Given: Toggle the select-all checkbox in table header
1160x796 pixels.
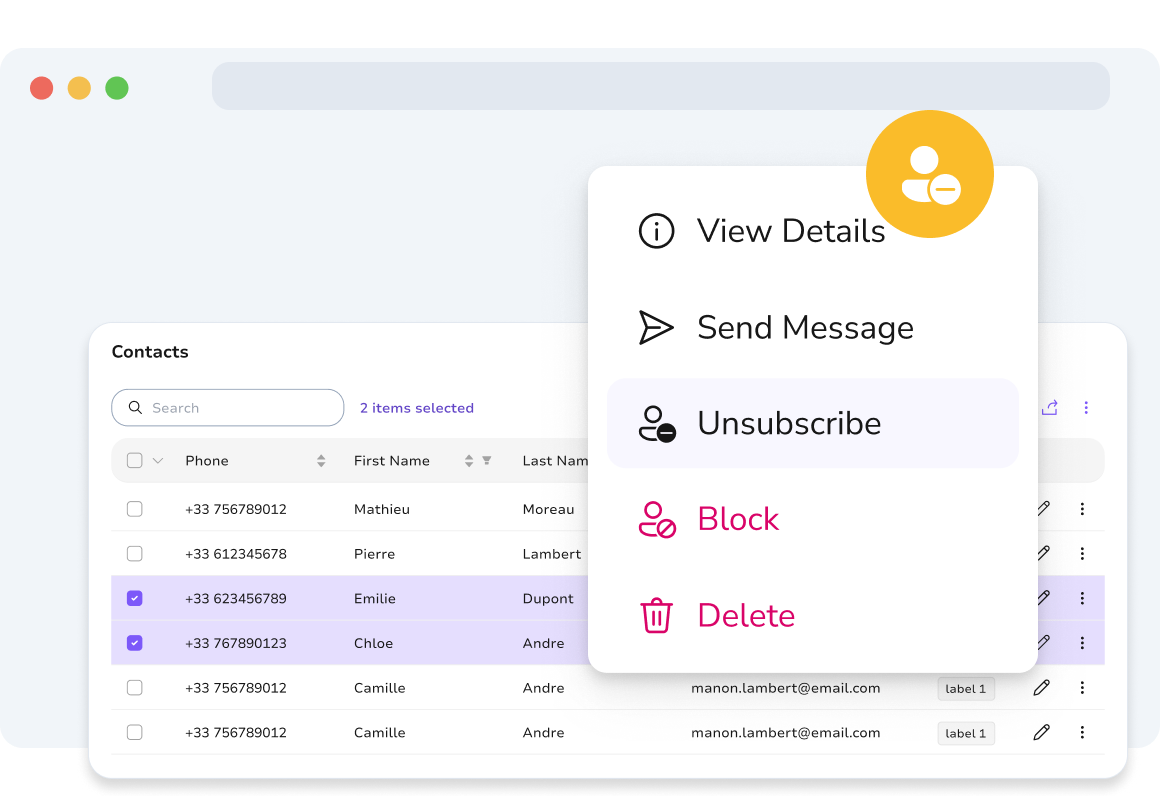Looking at the screenshot, I should point(135,460).
